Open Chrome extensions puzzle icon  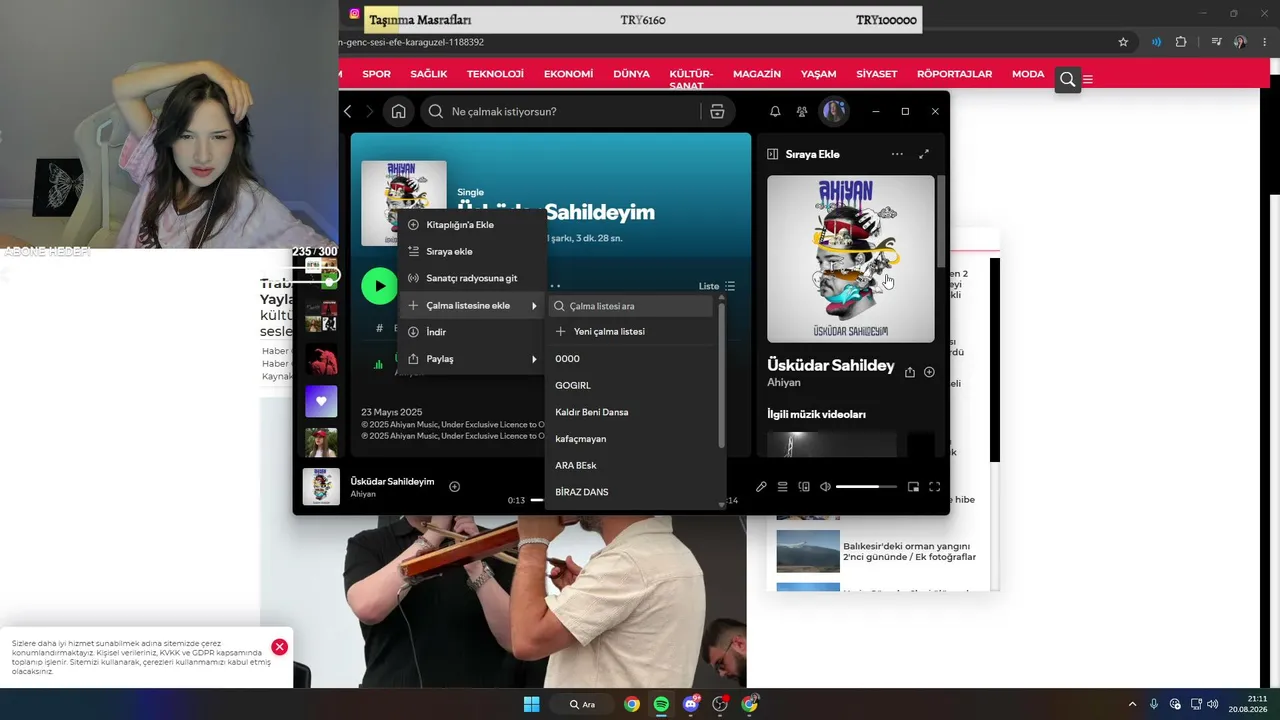(1181, 42)
